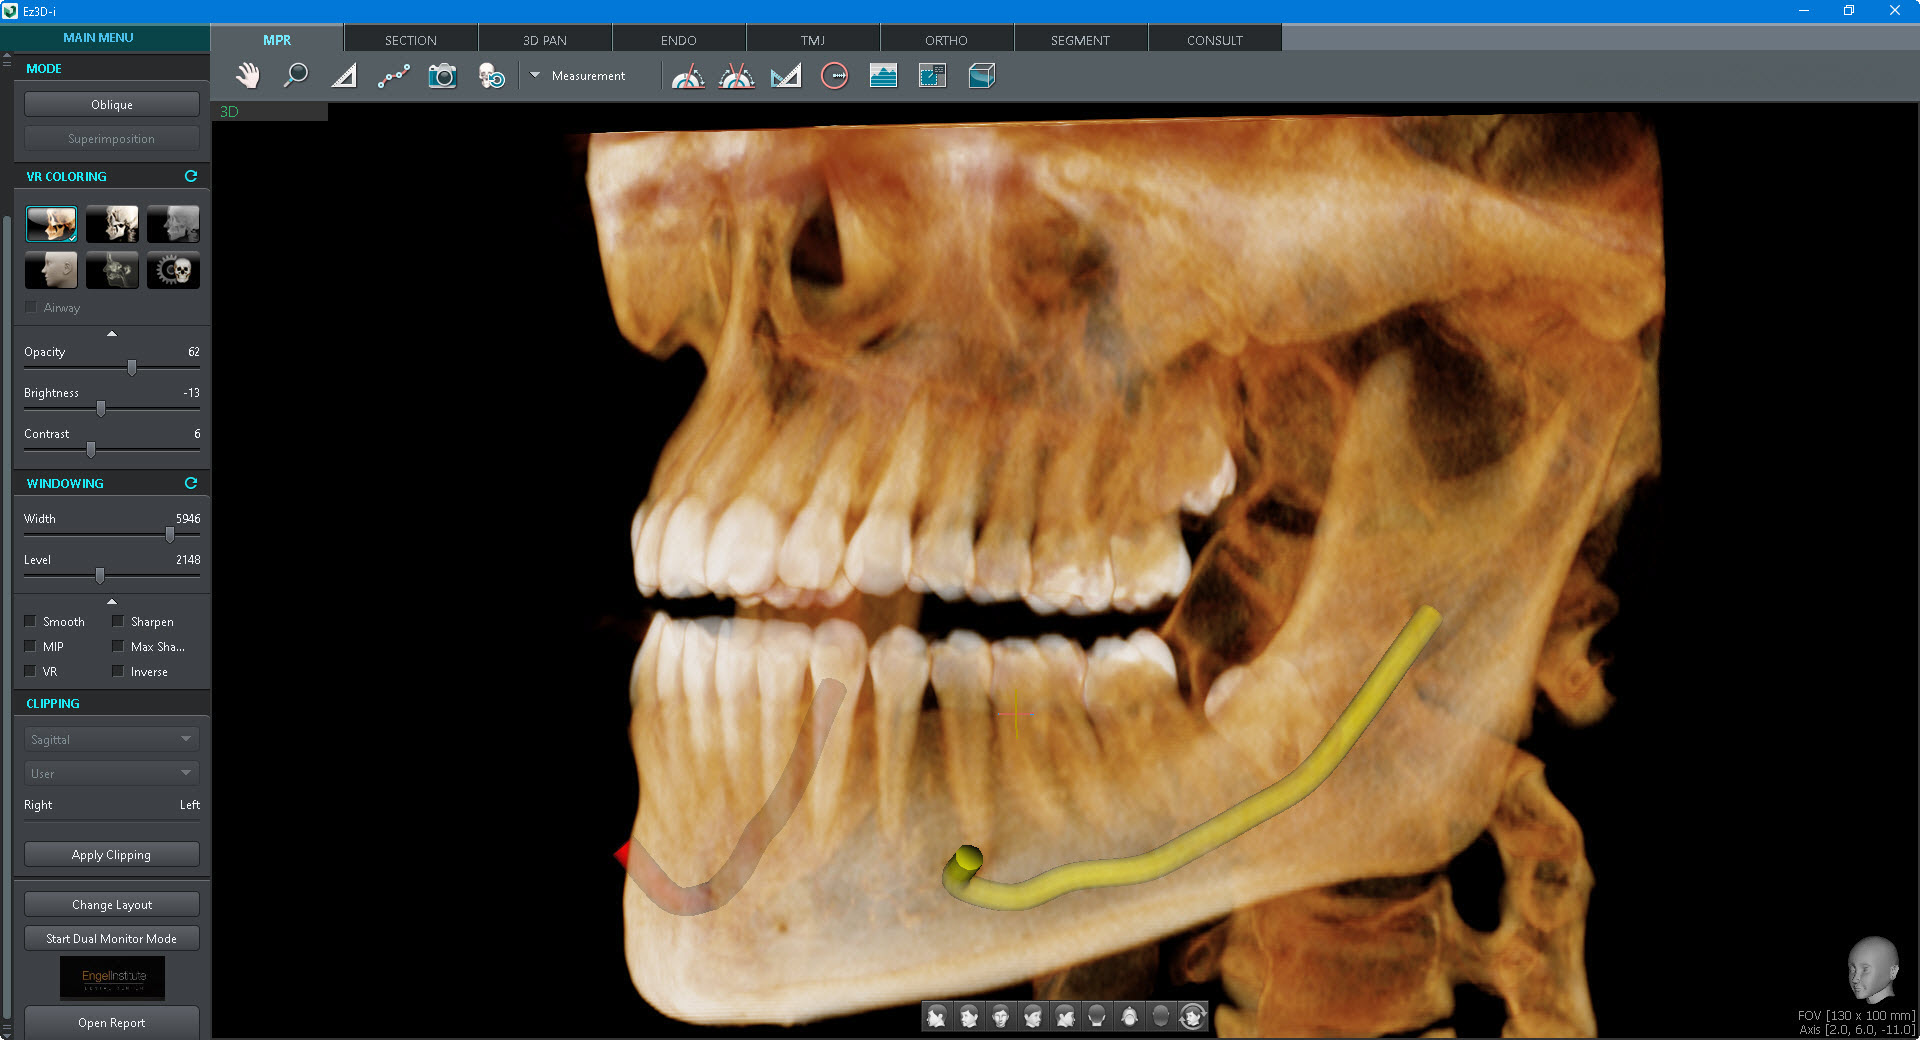Click the Opacity slider handle
This screenshot has height=1040, width=1920.
[132, 368]
